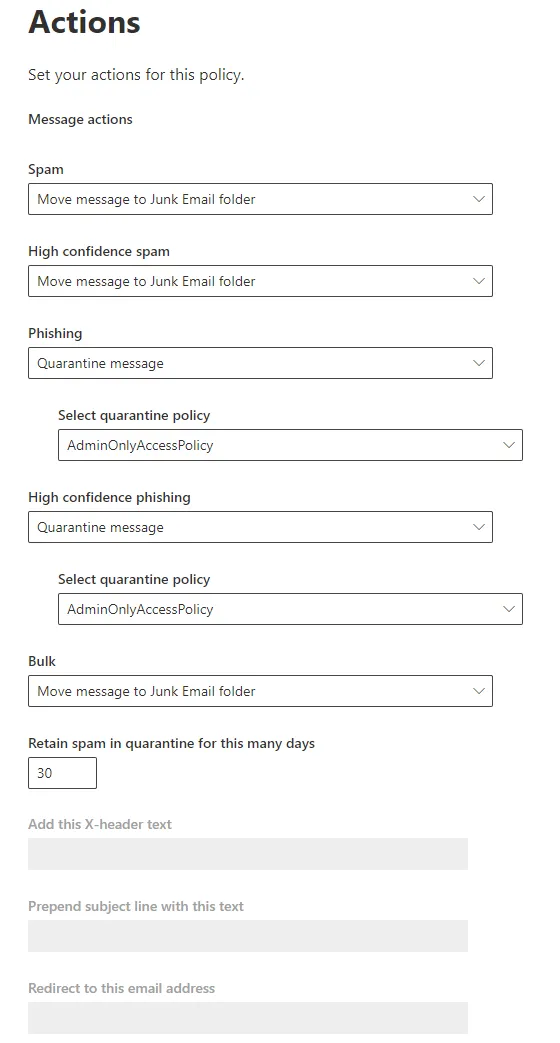Click the Actions page heading

pos(84,22)
